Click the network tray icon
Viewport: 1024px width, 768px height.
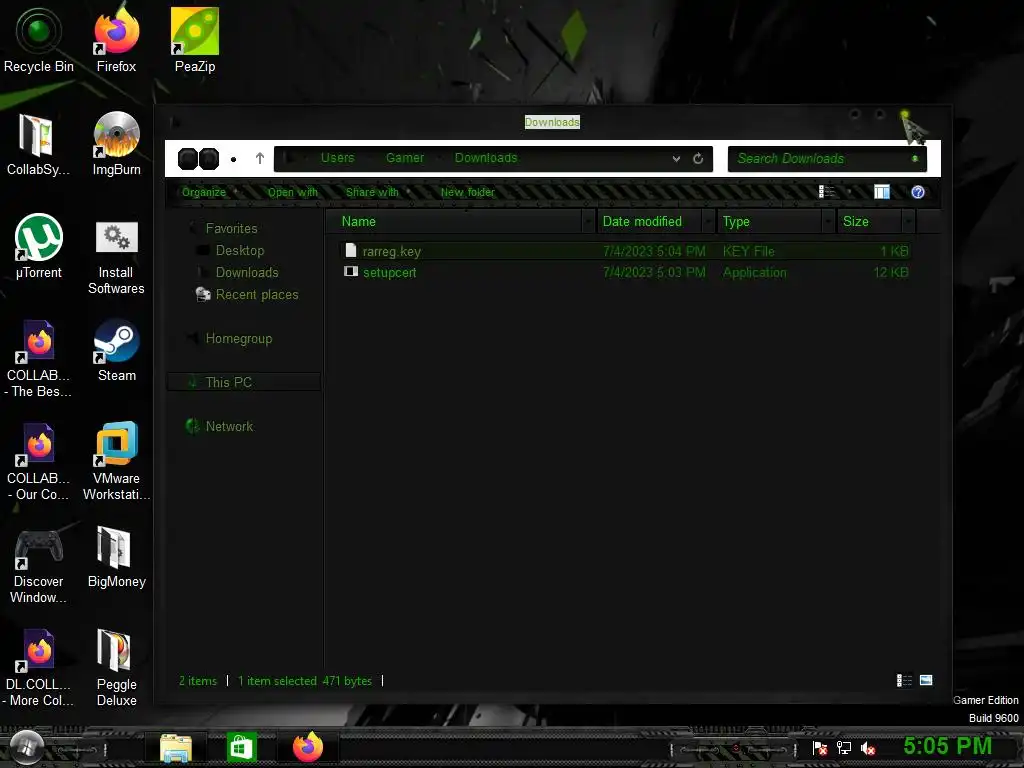844,748
